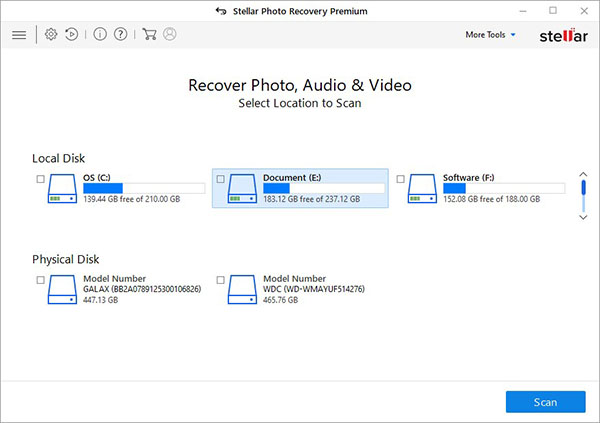Open settings via the gear icon
The image size is (600, 423).
point(51,34)
